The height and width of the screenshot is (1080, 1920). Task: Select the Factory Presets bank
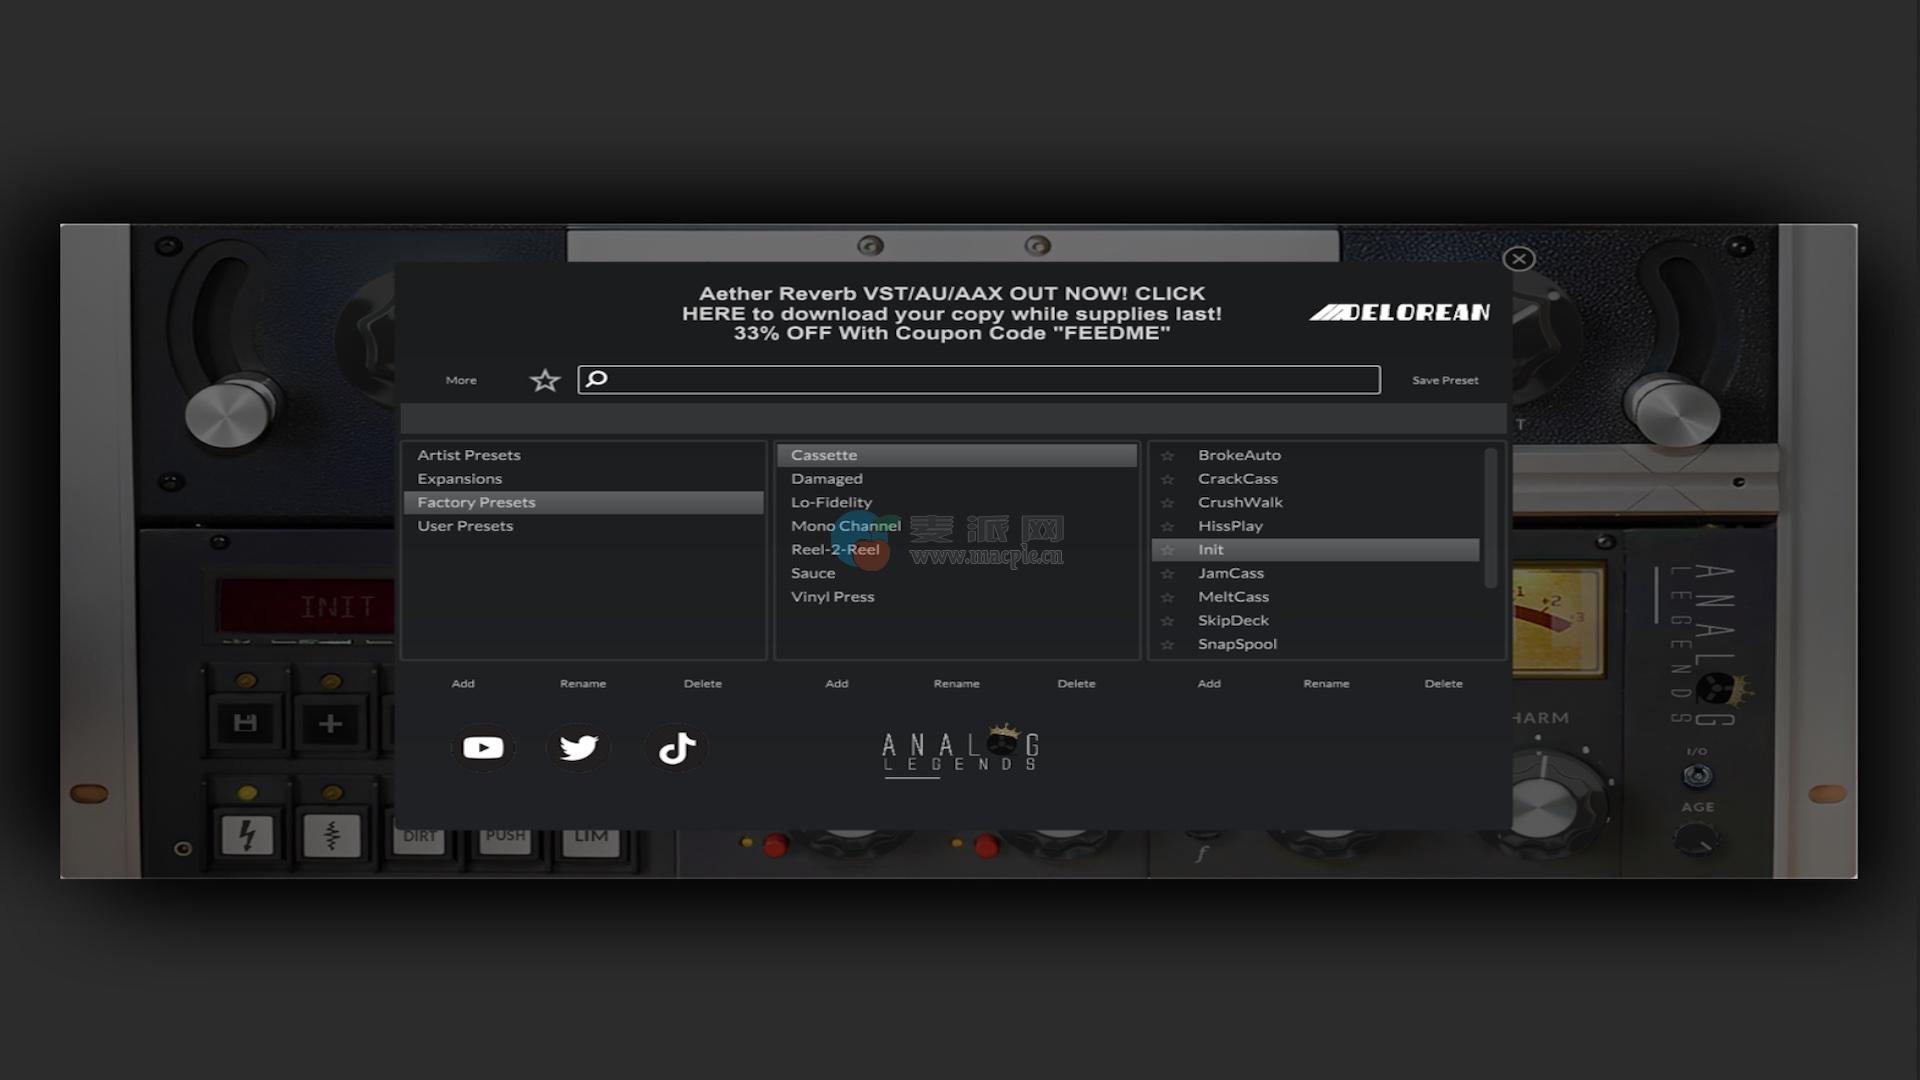pos(477,502)
